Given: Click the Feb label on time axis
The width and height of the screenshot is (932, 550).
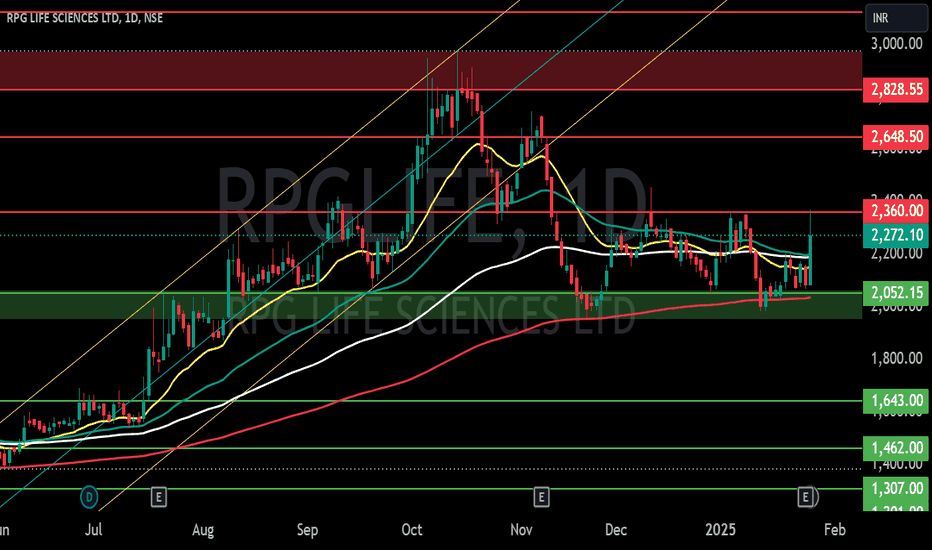Looking at the screenshot, I should (x=835, y=529).
